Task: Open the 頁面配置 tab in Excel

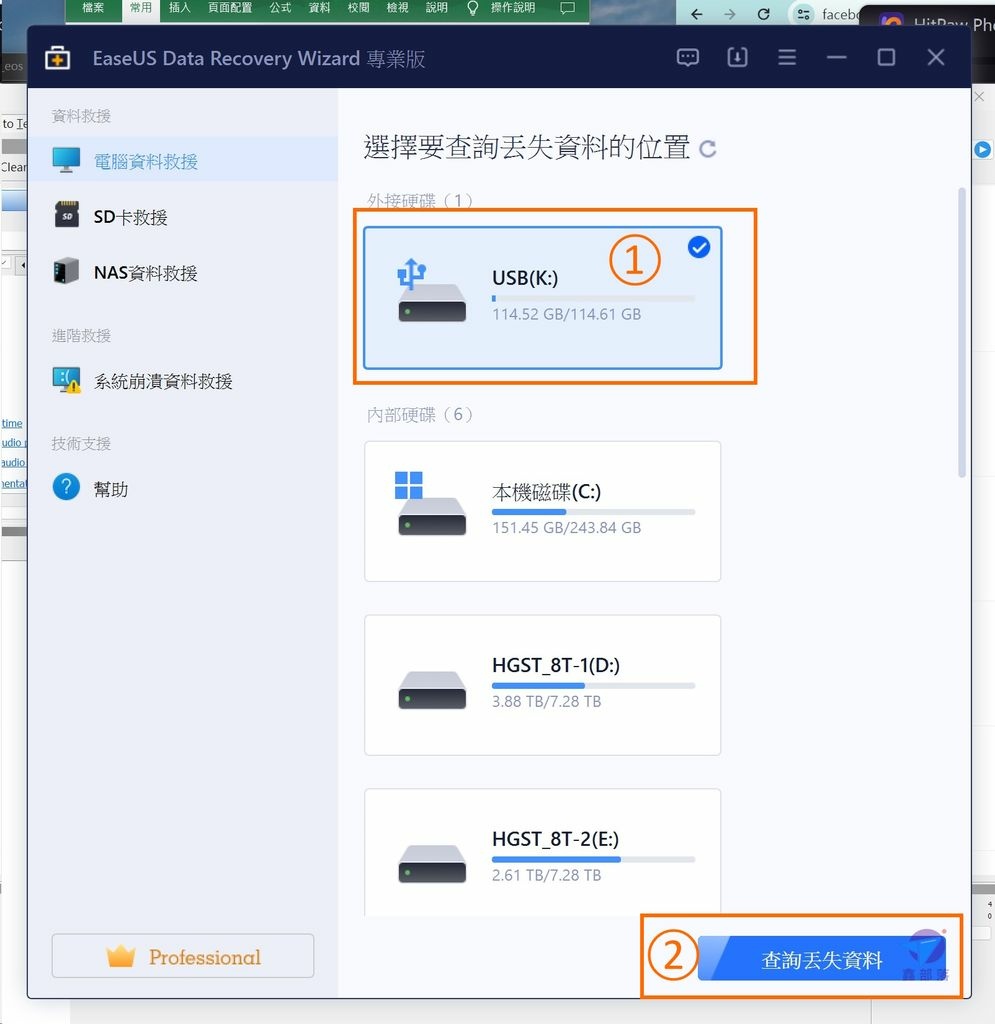Action: (x=230, y=8)
